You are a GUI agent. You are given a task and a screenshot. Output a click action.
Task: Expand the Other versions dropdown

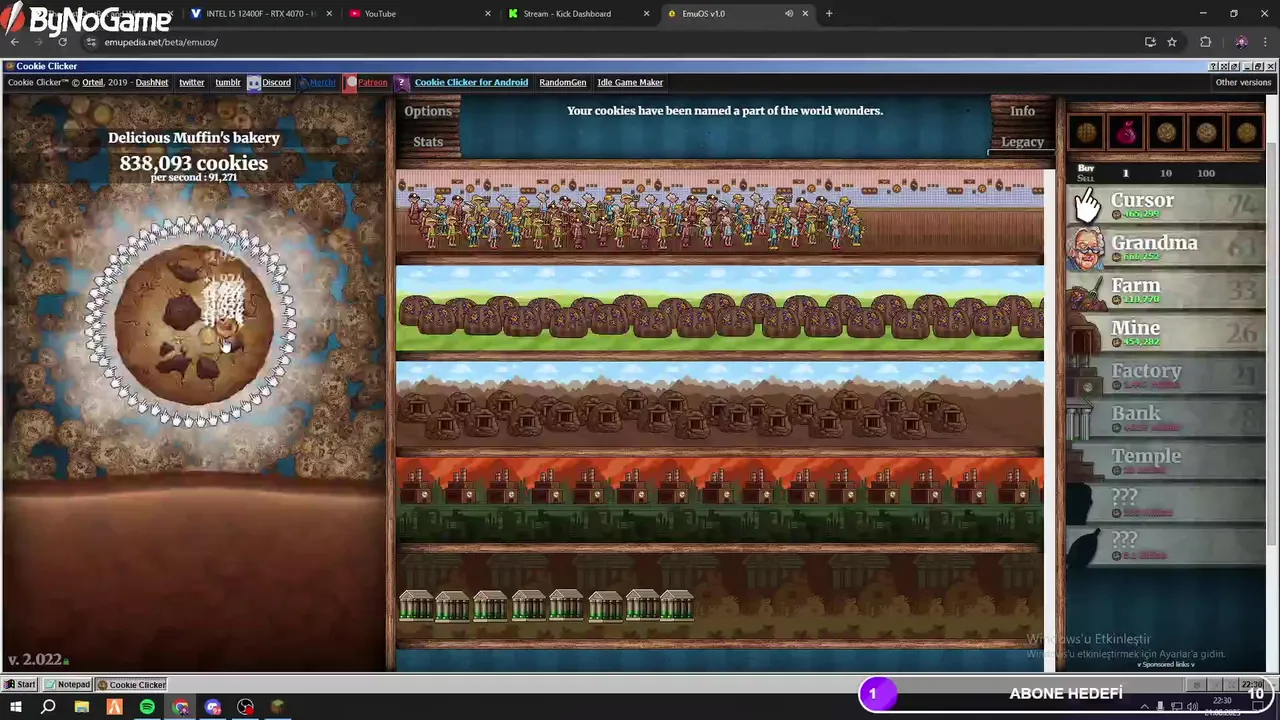[x=1243, y=82]
